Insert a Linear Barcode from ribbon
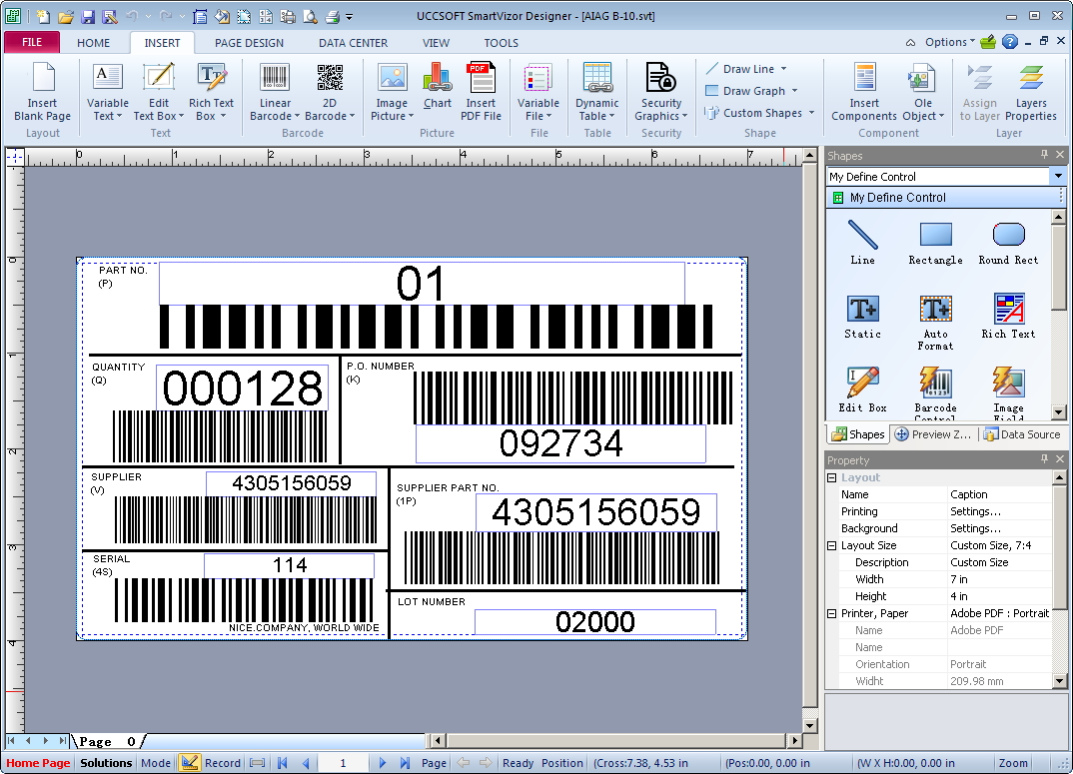The image size is (1073, 774). (275, 79)
